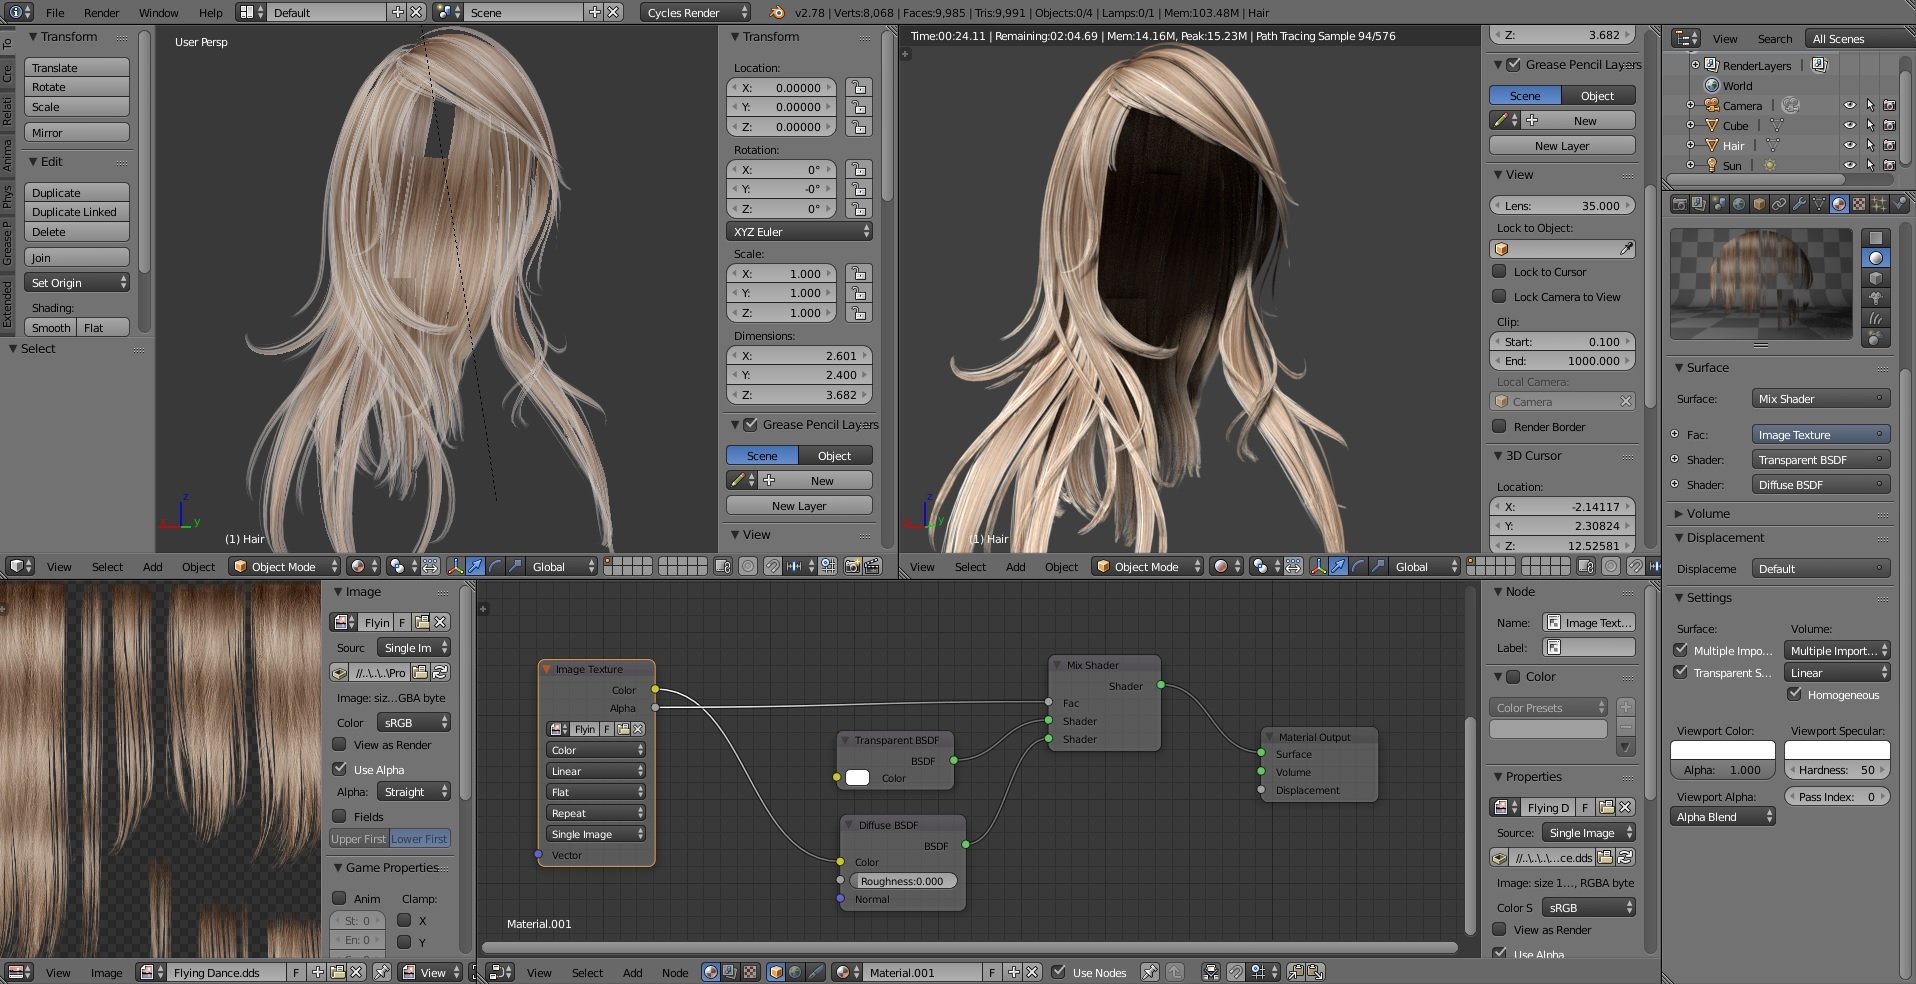Toggle restrict selection arrow for Cube
The width and height of the screenshot is (1916, 984).
click(1870, 125)
